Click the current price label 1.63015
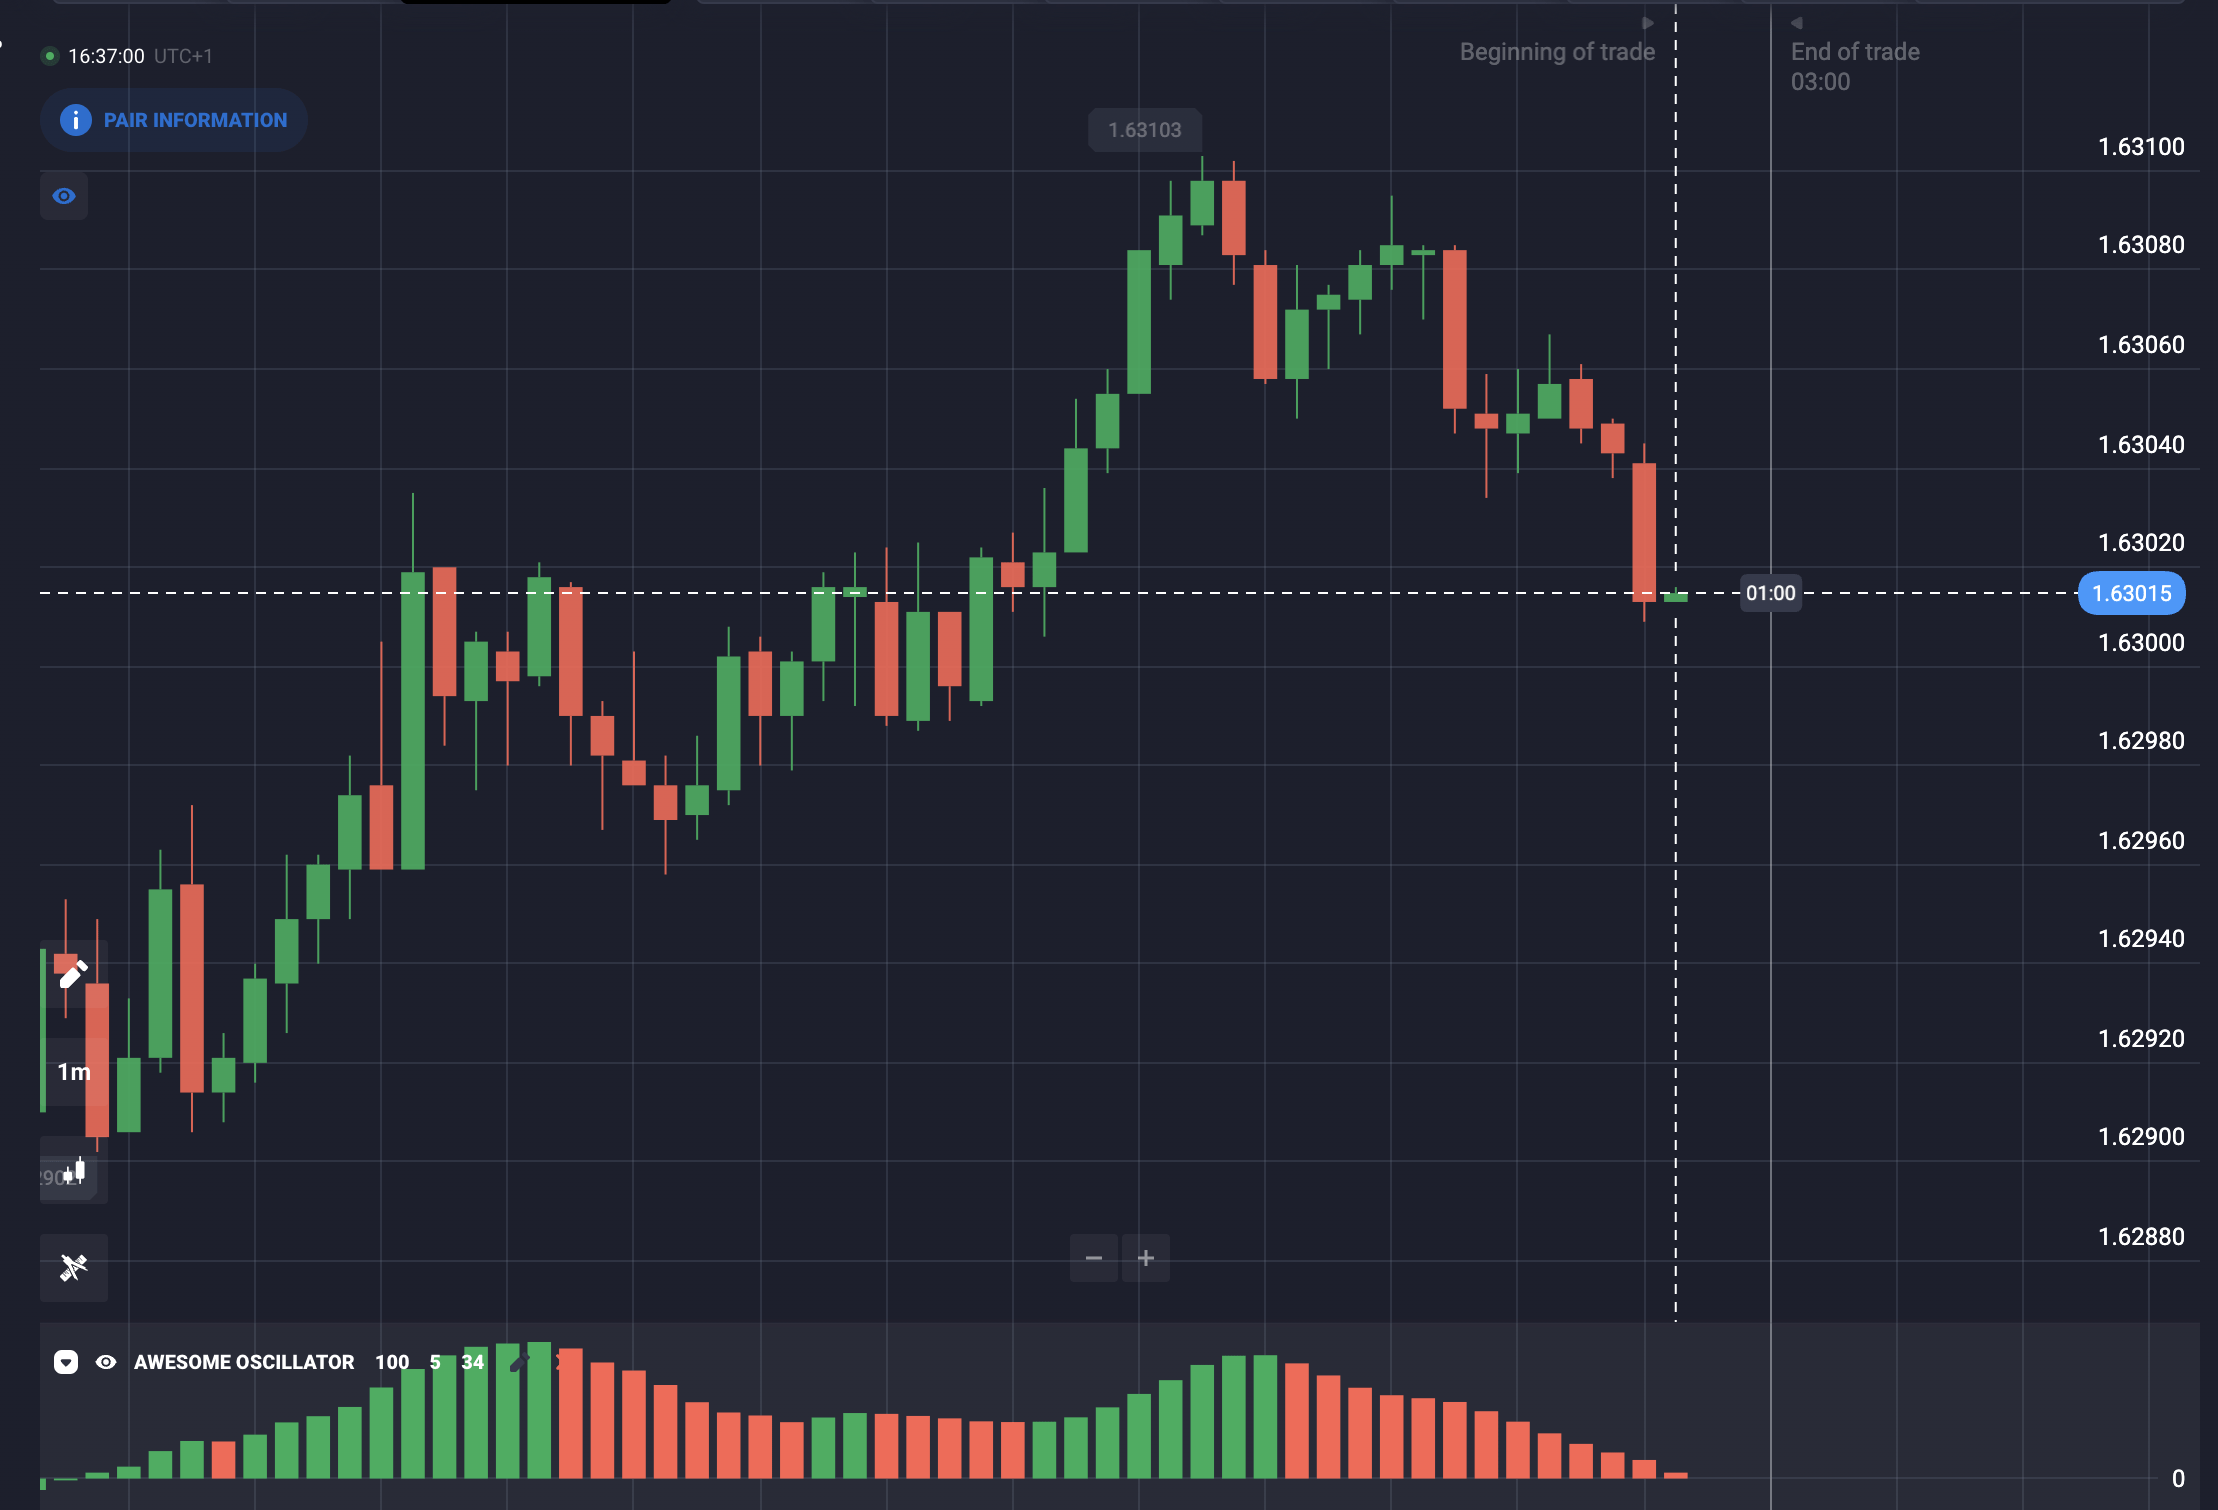 point(2131,593)
